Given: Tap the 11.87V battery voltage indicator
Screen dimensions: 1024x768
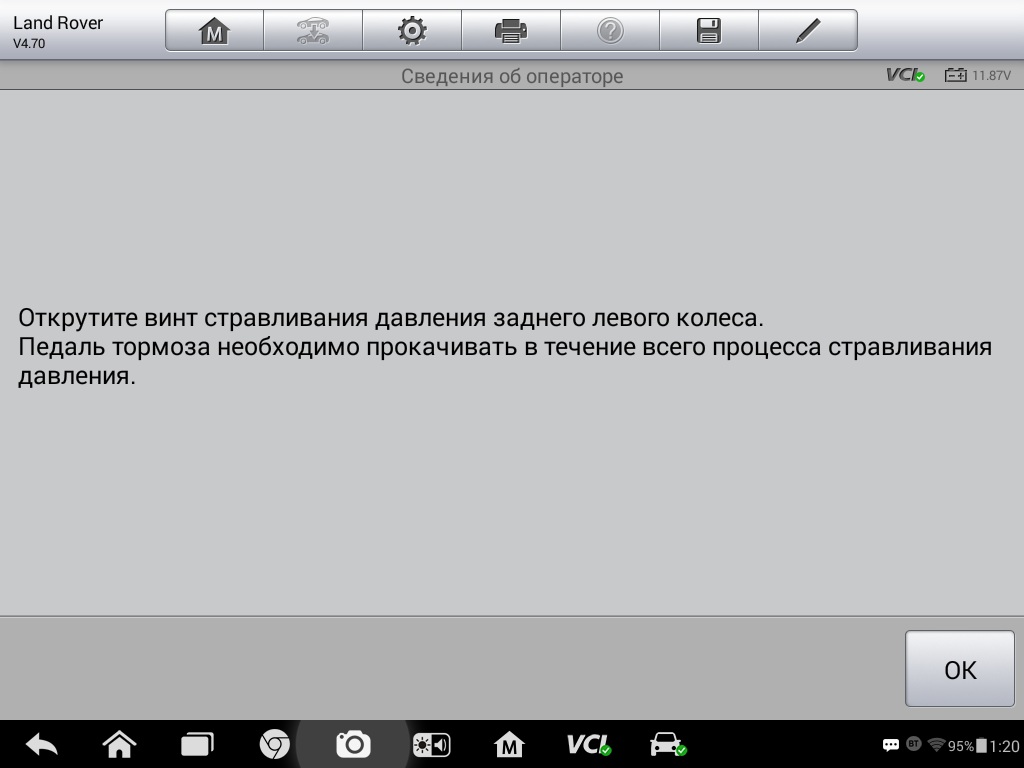Looking at the screenshot, I should tap(978, 75).
